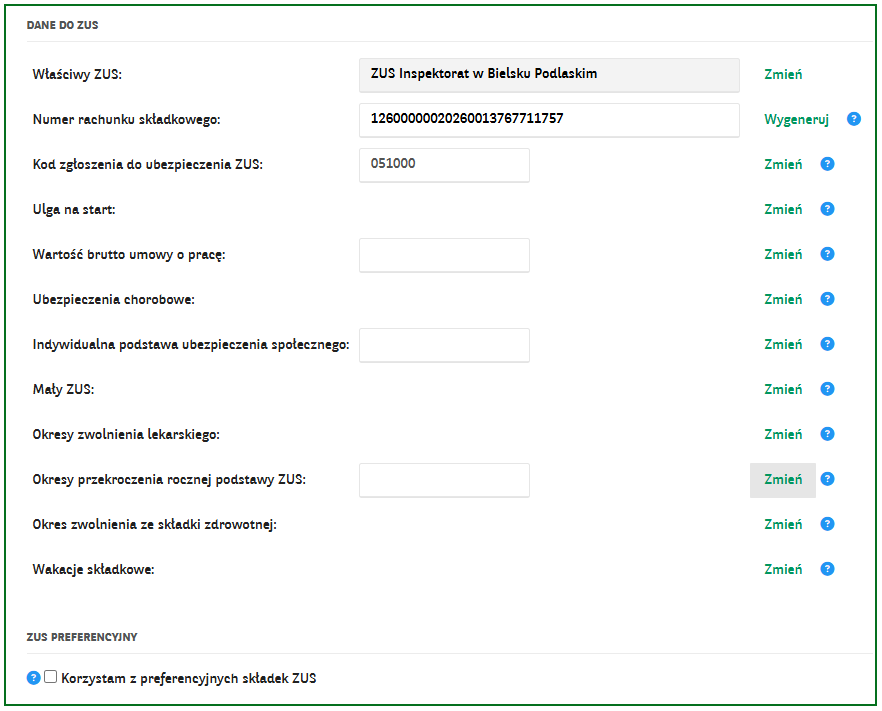This screenshot has height=711, width=882.
Task: Open help for Okres zwolnienia ze składki zdrowotnej
Action: coord(827,524)
